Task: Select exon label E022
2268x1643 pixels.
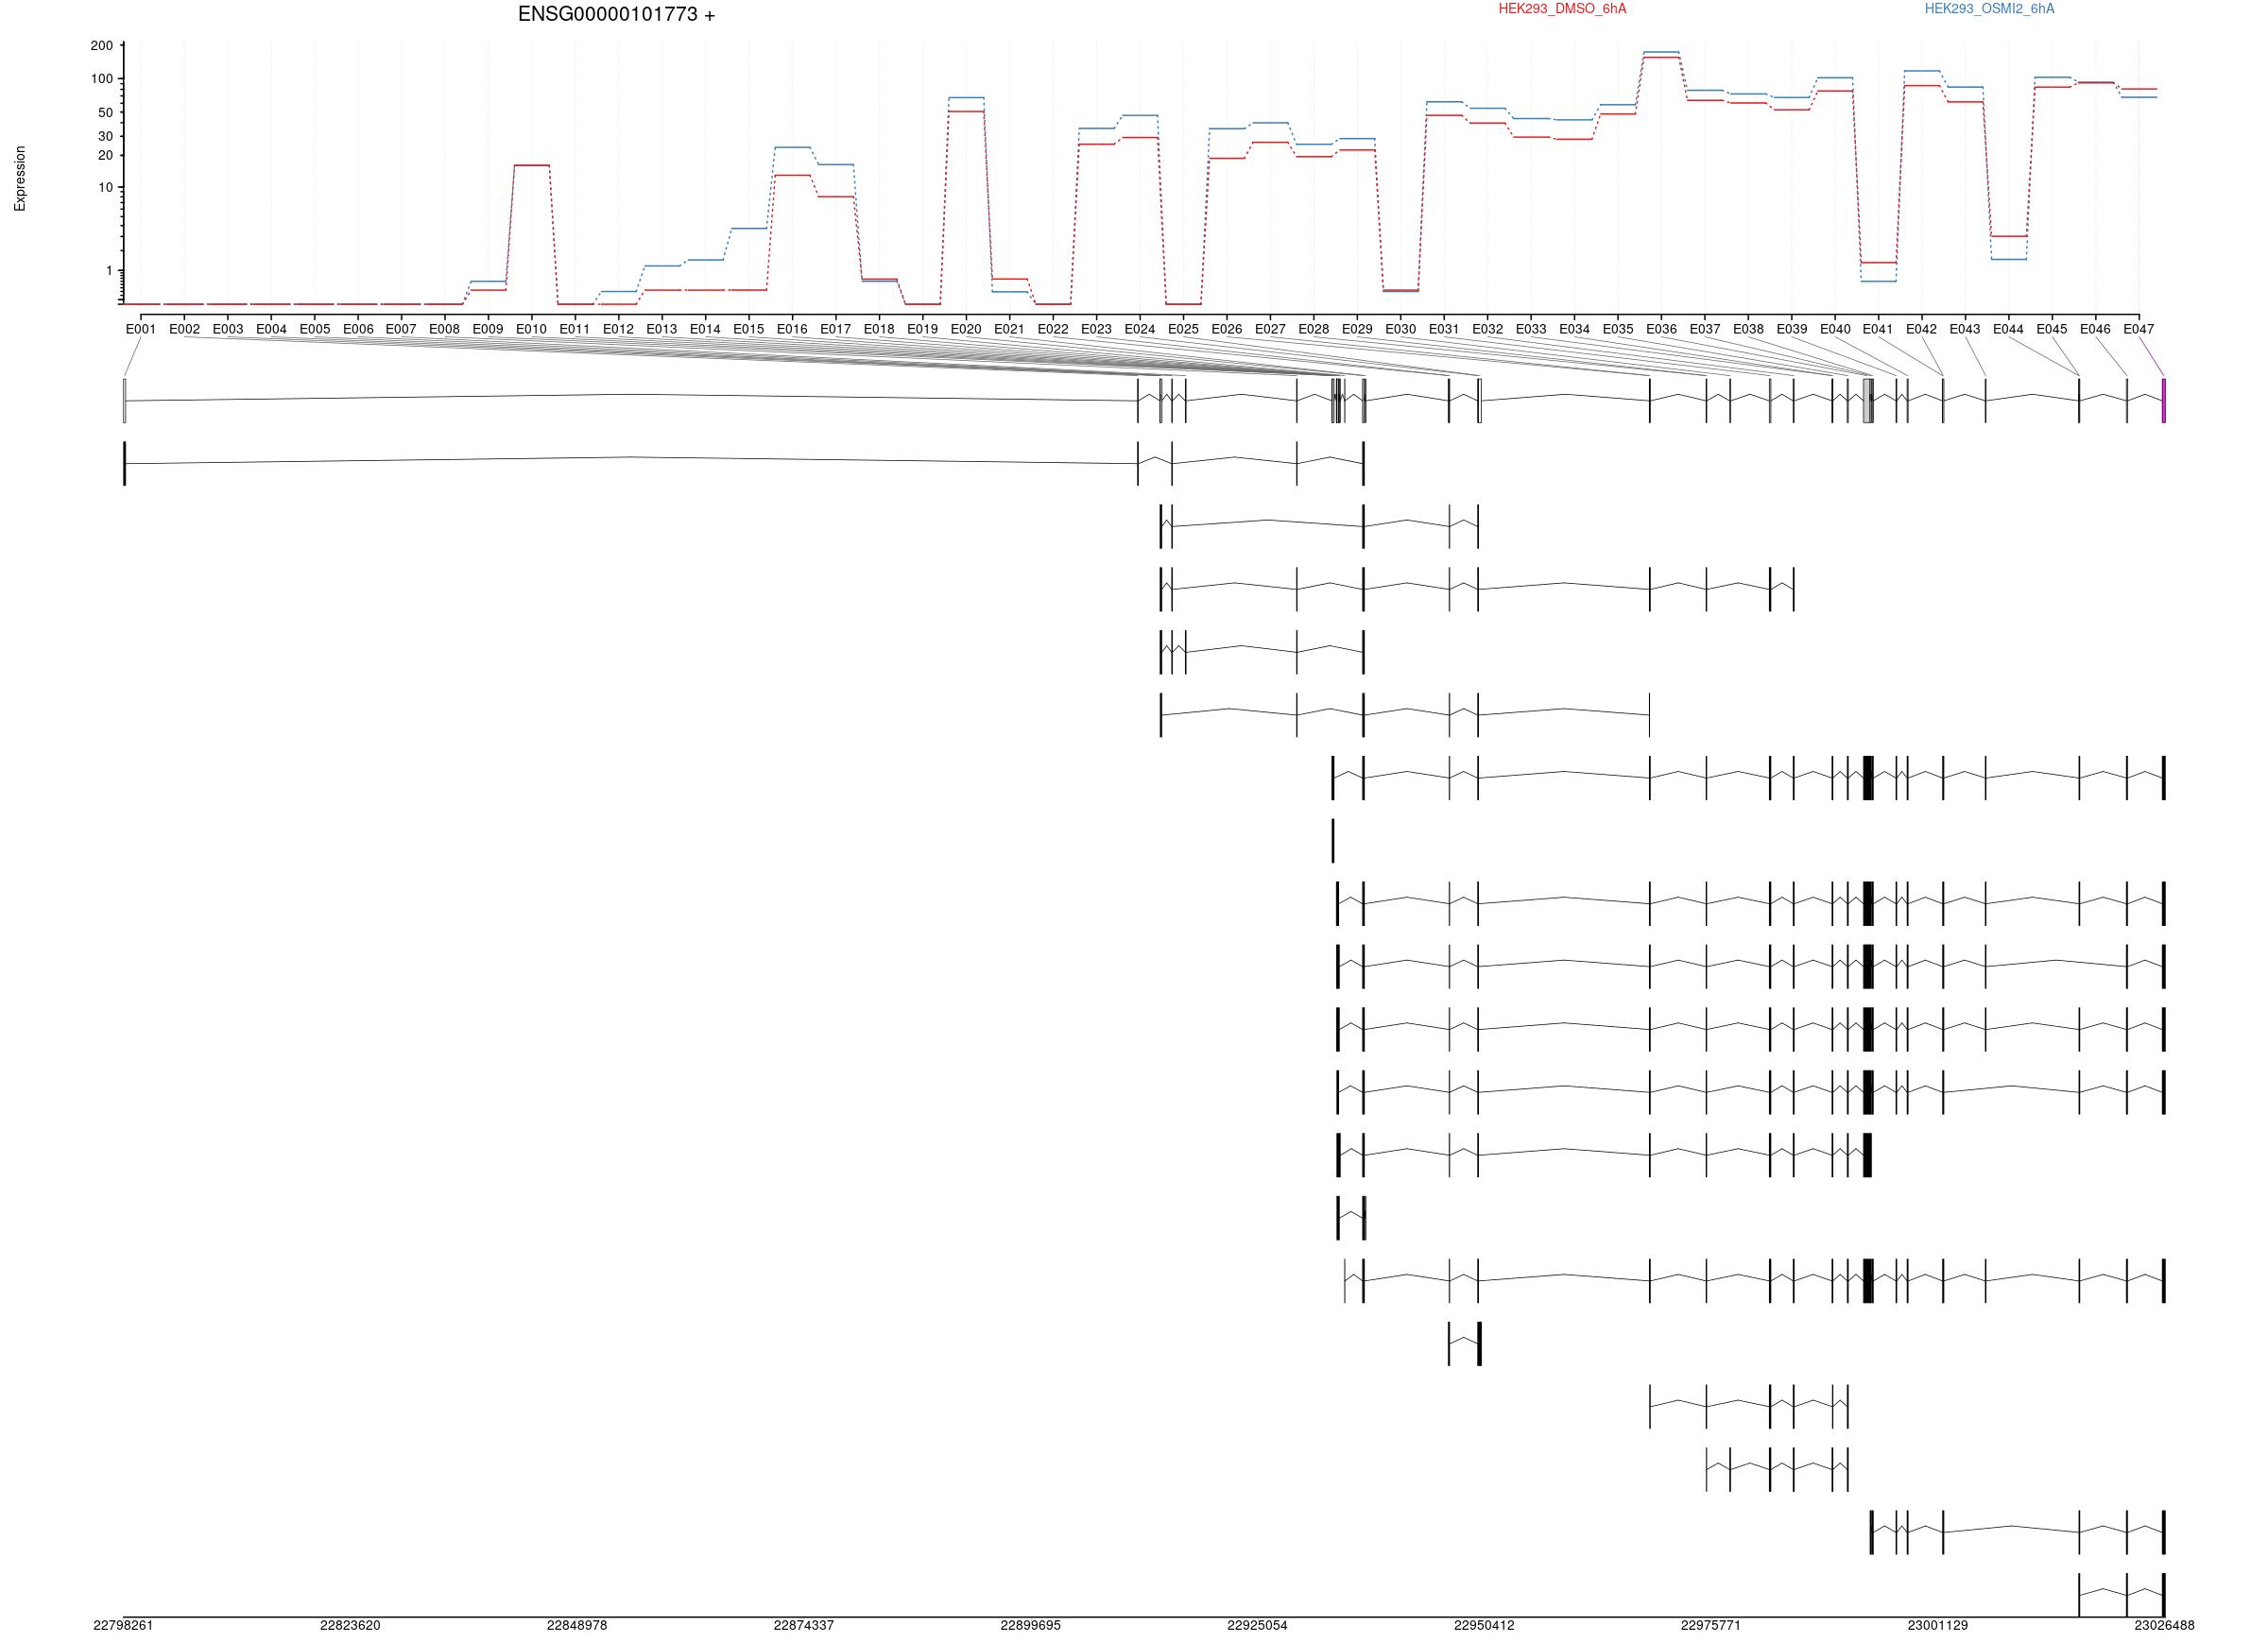Action: (1053, 329)
